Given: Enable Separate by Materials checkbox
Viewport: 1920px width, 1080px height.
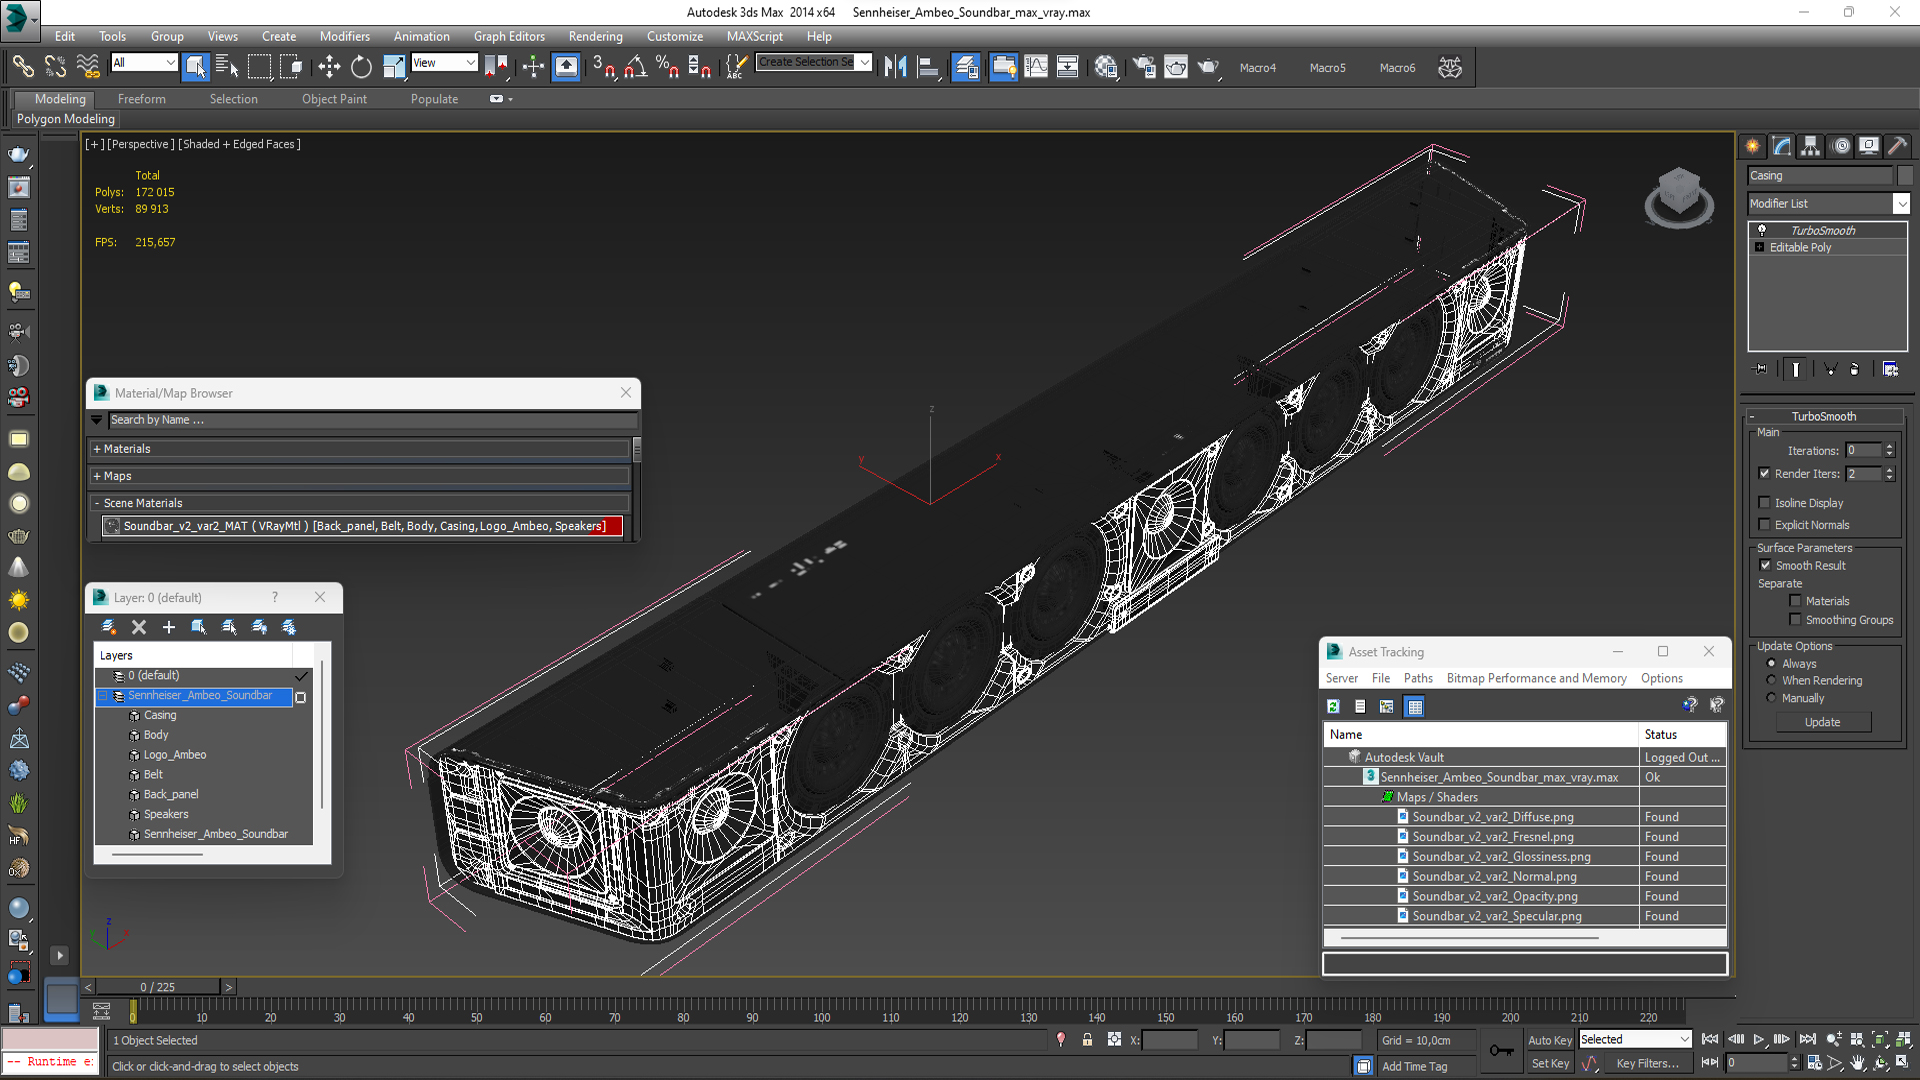Looking at the screenshot, I should (x=1795, y=601).
